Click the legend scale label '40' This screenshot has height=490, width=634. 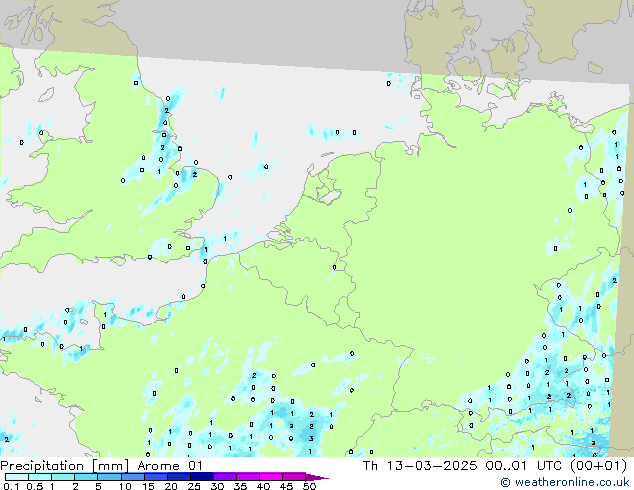coord(263,486)
